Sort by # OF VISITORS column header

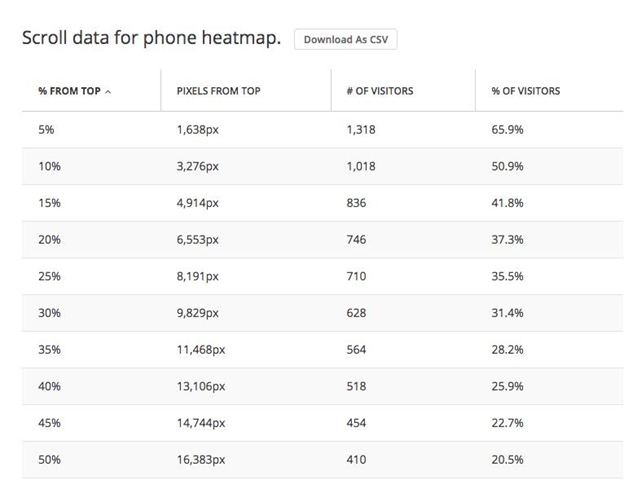[380, 91]
